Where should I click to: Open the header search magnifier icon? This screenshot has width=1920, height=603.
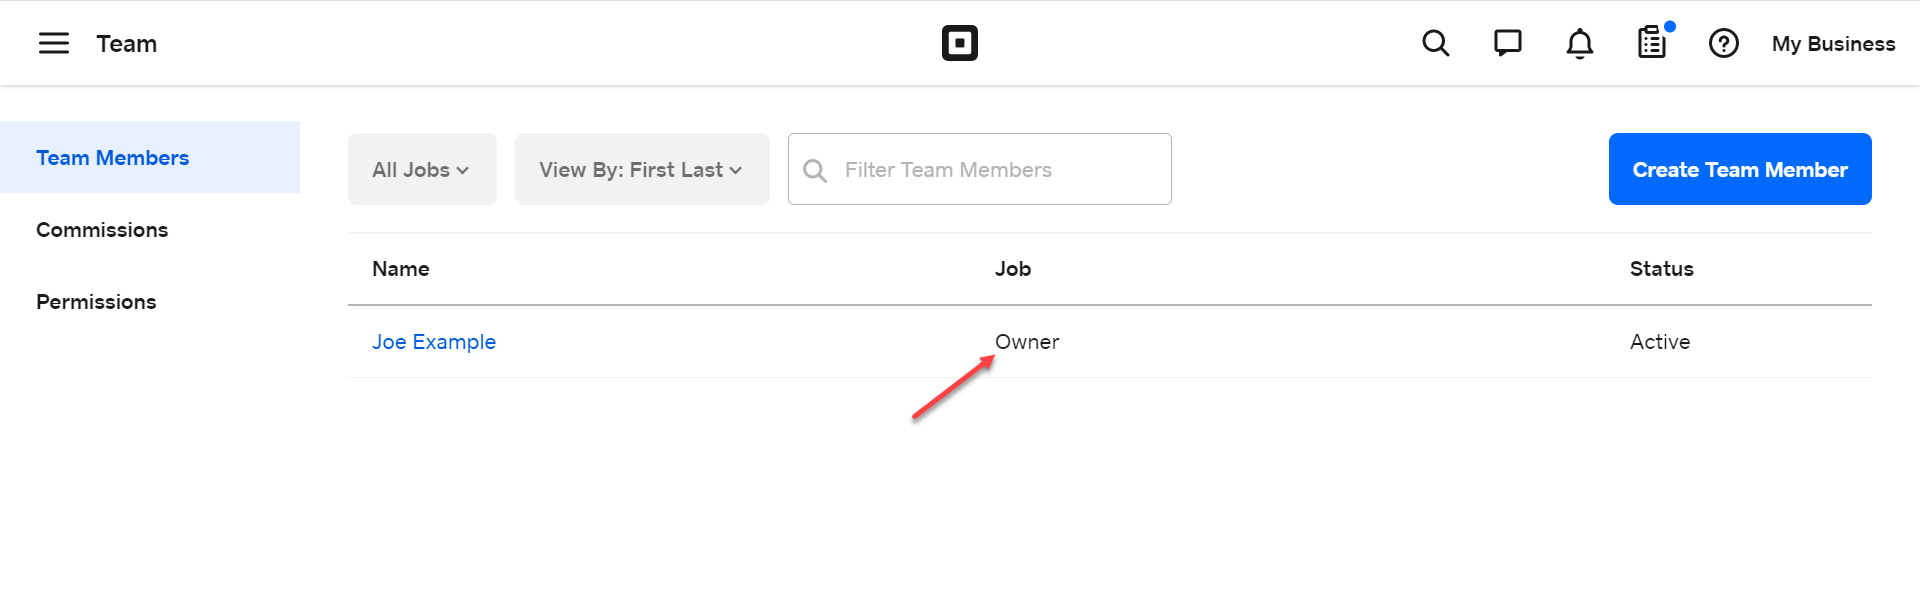(1435, 43)
